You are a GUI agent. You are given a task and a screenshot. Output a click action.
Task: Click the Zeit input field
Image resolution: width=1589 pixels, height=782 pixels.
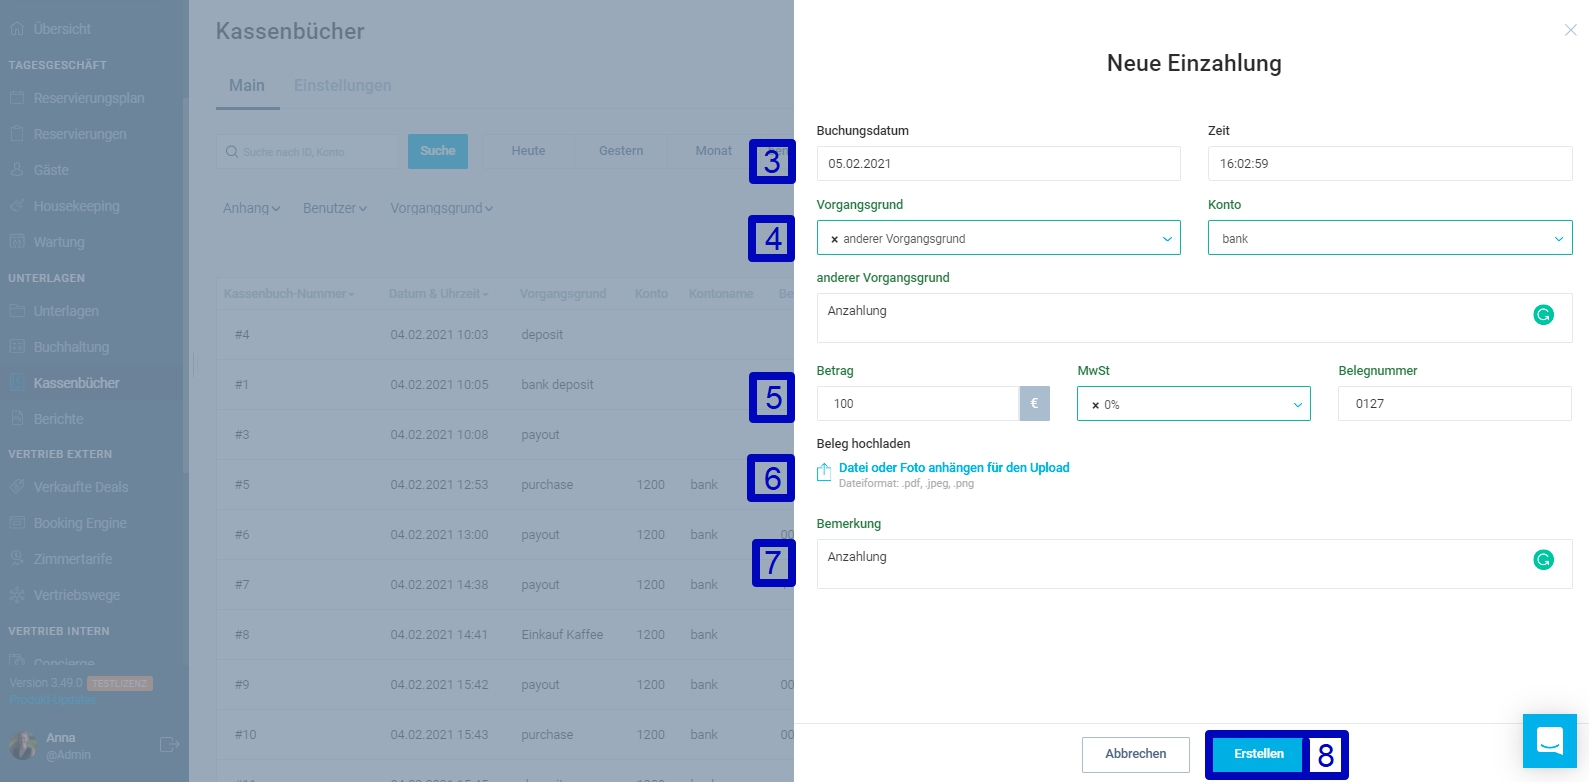coord(1389,164)
